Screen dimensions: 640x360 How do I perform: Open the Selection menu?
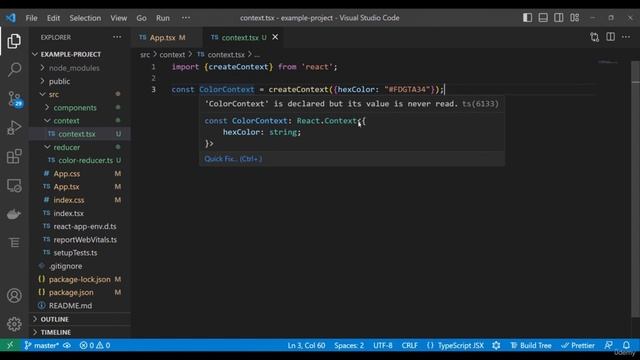tap(85, 18)
